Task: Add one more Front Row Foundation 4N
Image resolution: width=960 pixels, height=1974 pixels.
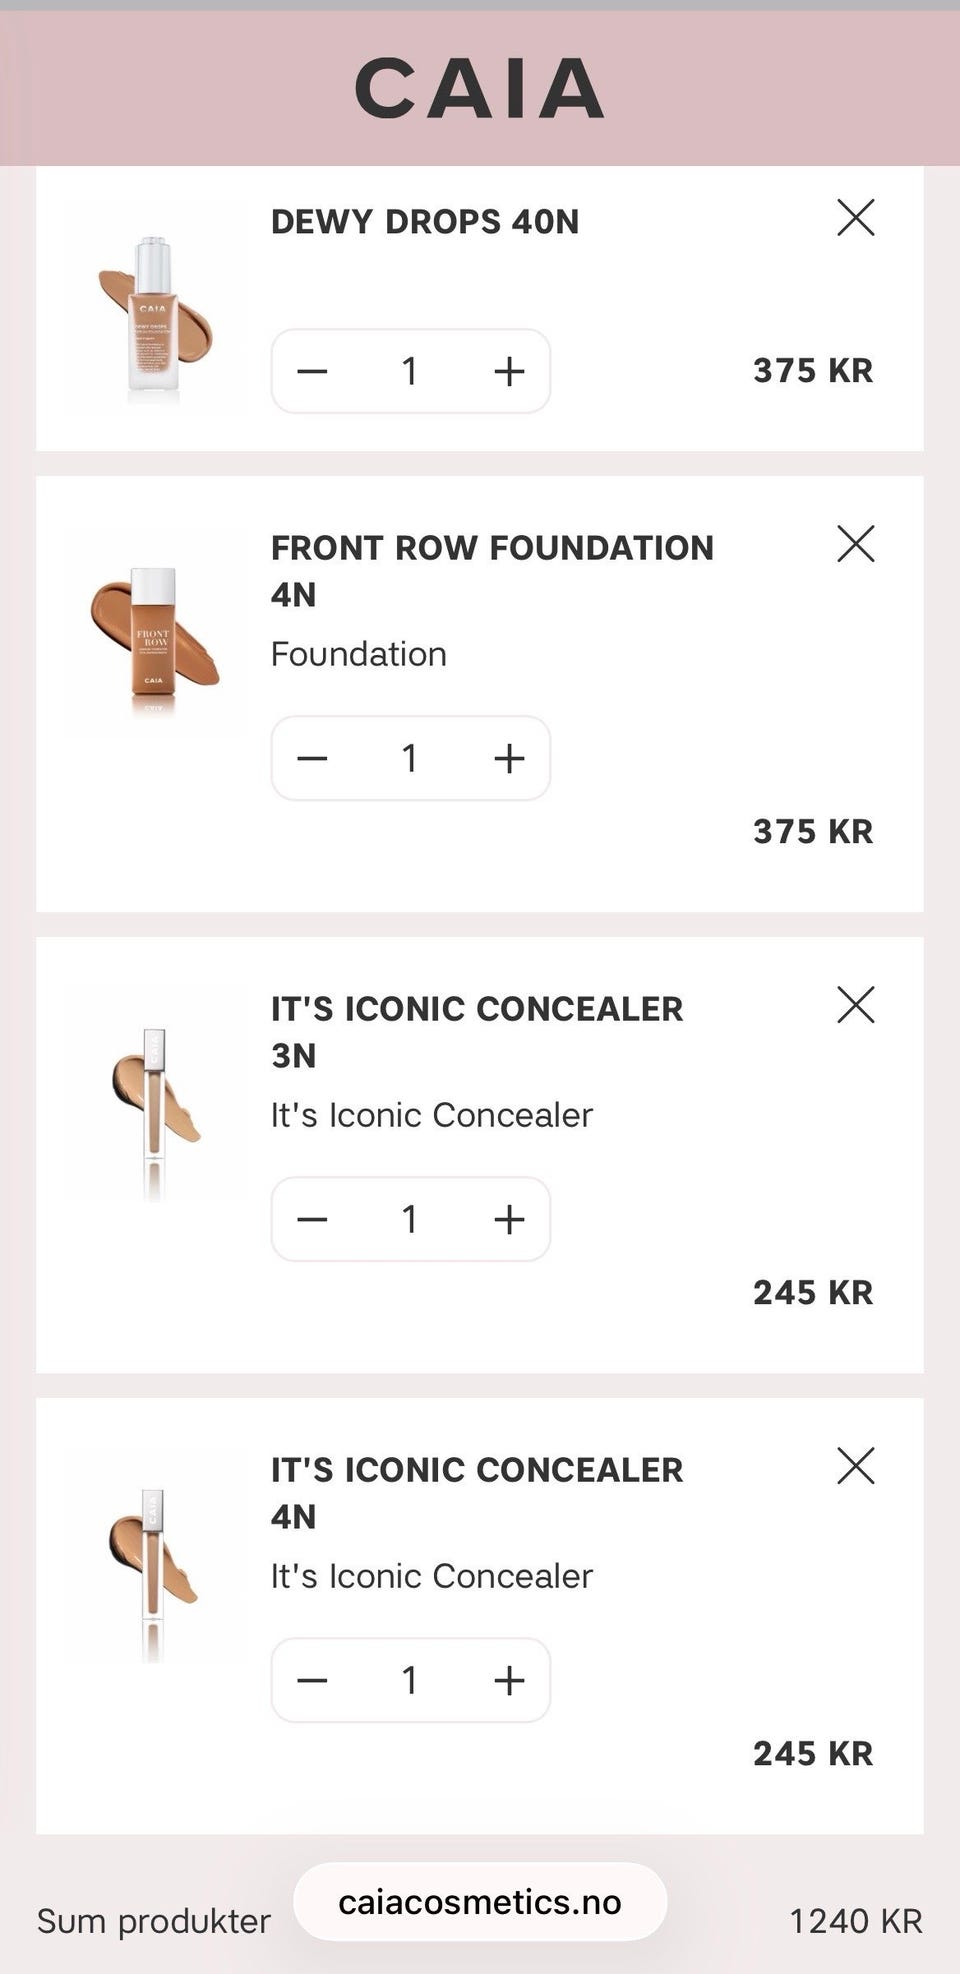Action: pyautogui.click(x=509, y=758)
